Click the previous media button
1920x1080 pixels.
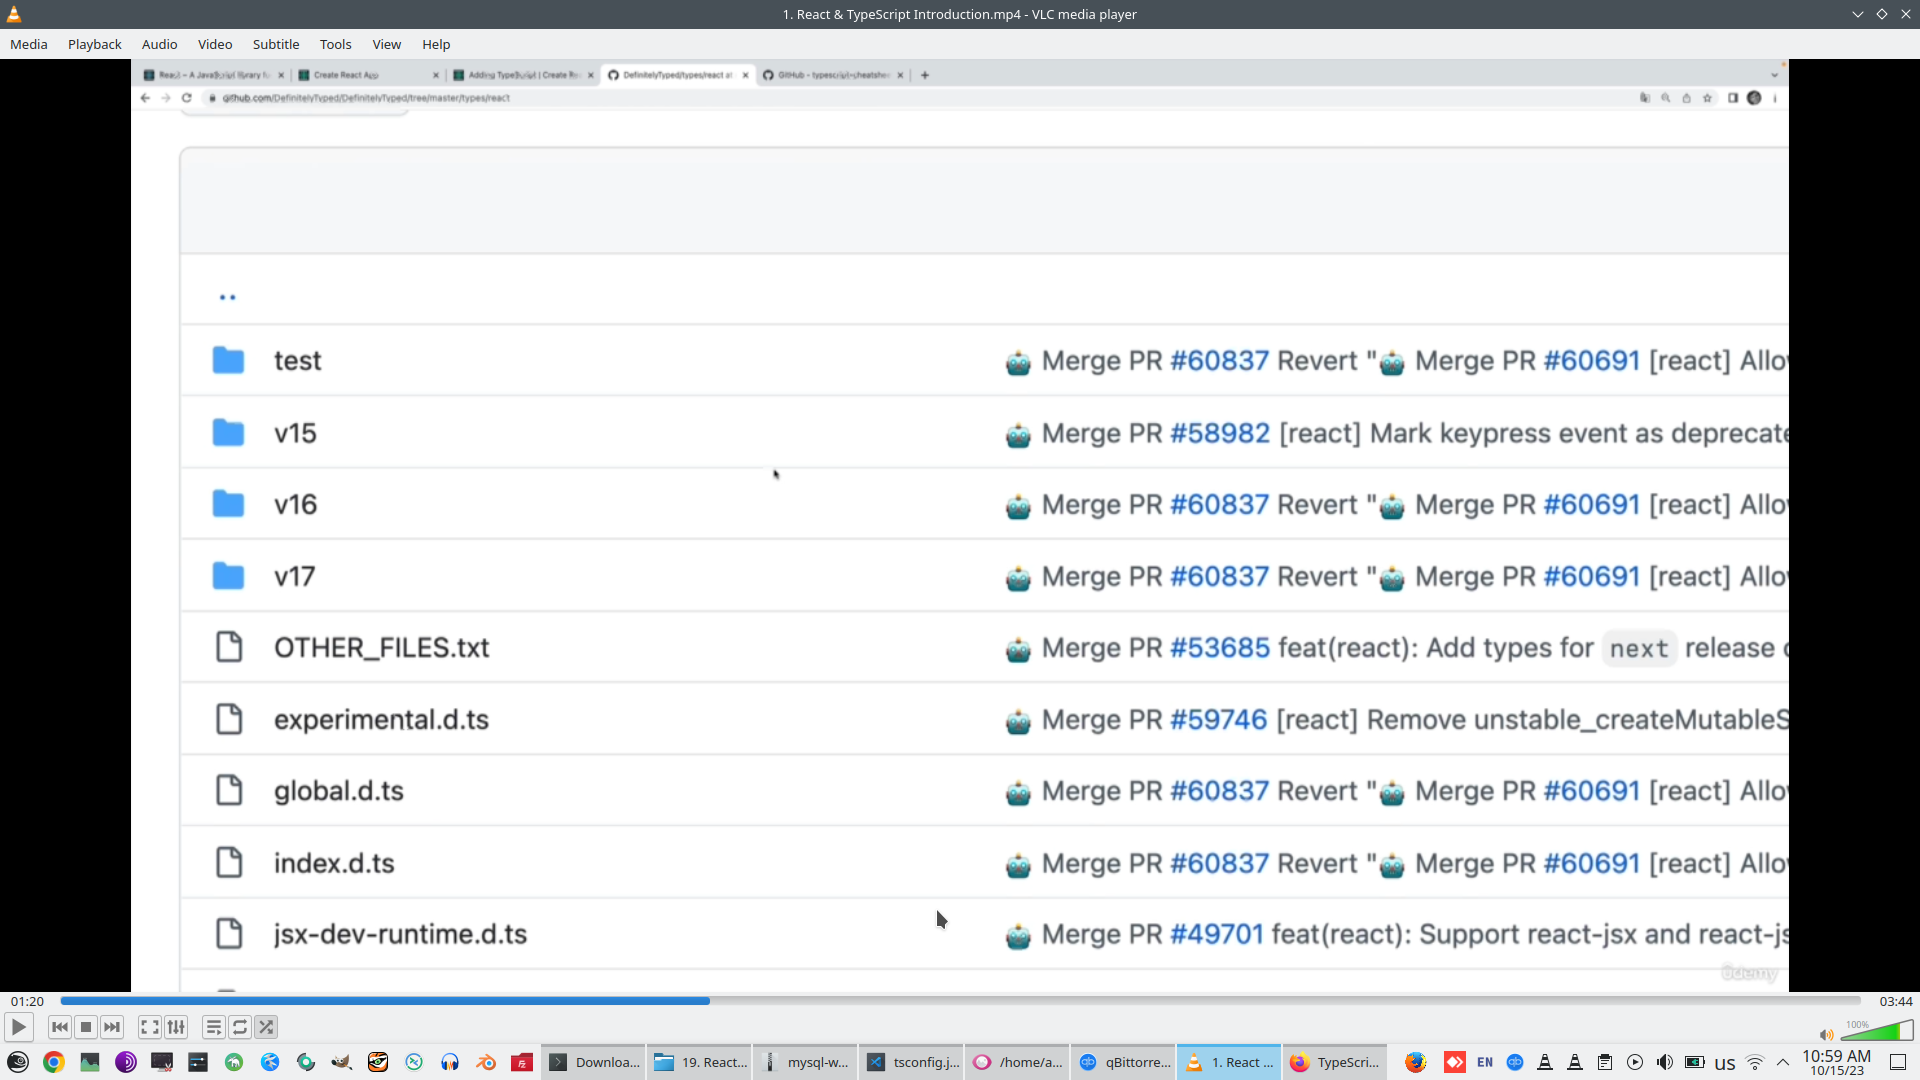coord(60,1027)
